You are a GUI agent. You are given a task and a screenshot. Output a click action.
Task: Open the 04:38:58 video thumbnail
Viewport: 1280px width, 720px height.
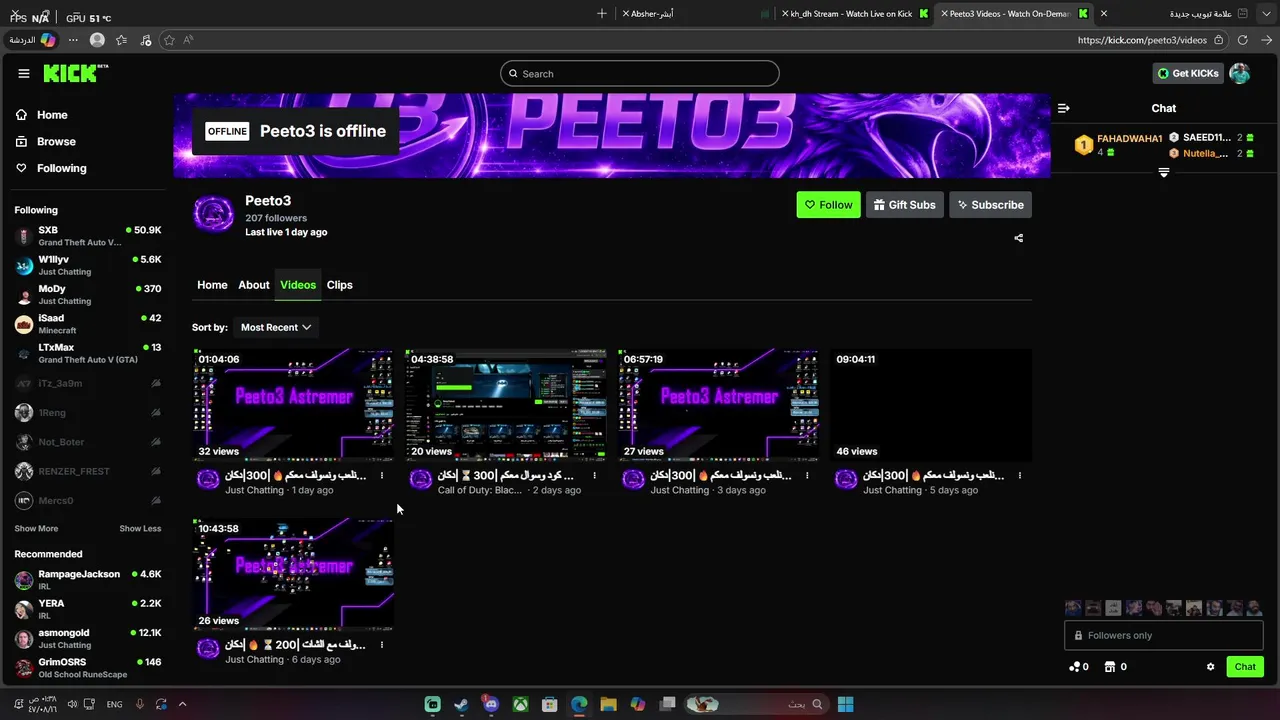tap(506, 405)
